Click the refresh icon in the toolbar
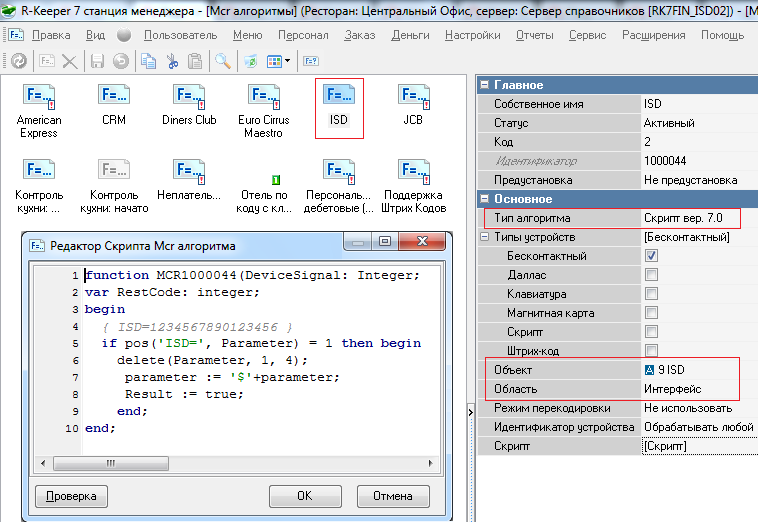Screen dimensions: 758x522 [19, 61]
